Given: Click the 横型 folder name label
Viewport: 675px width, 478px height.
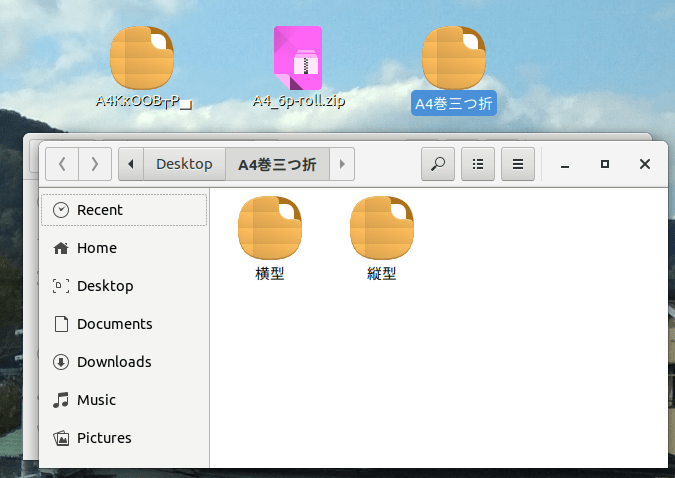Looking at the screenshot, I should point(270,273).
